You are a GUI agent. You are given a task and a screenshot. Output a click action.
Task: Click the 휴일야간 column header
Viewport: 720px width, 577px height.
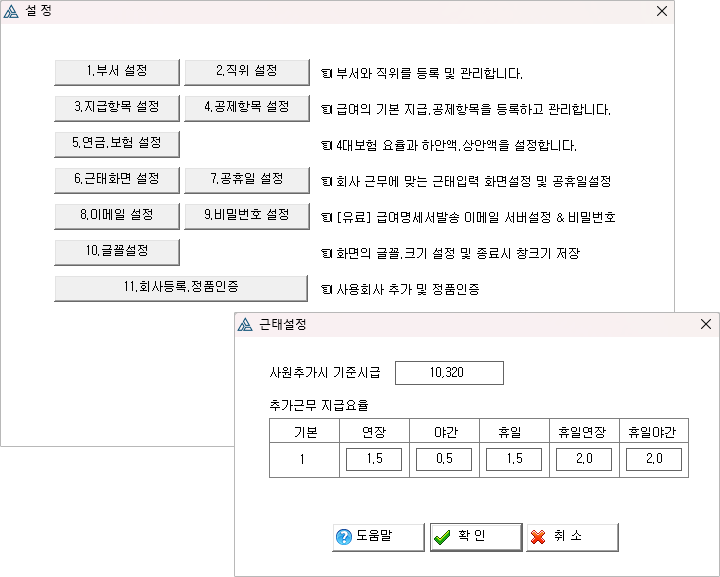click(x=654, y=431)
